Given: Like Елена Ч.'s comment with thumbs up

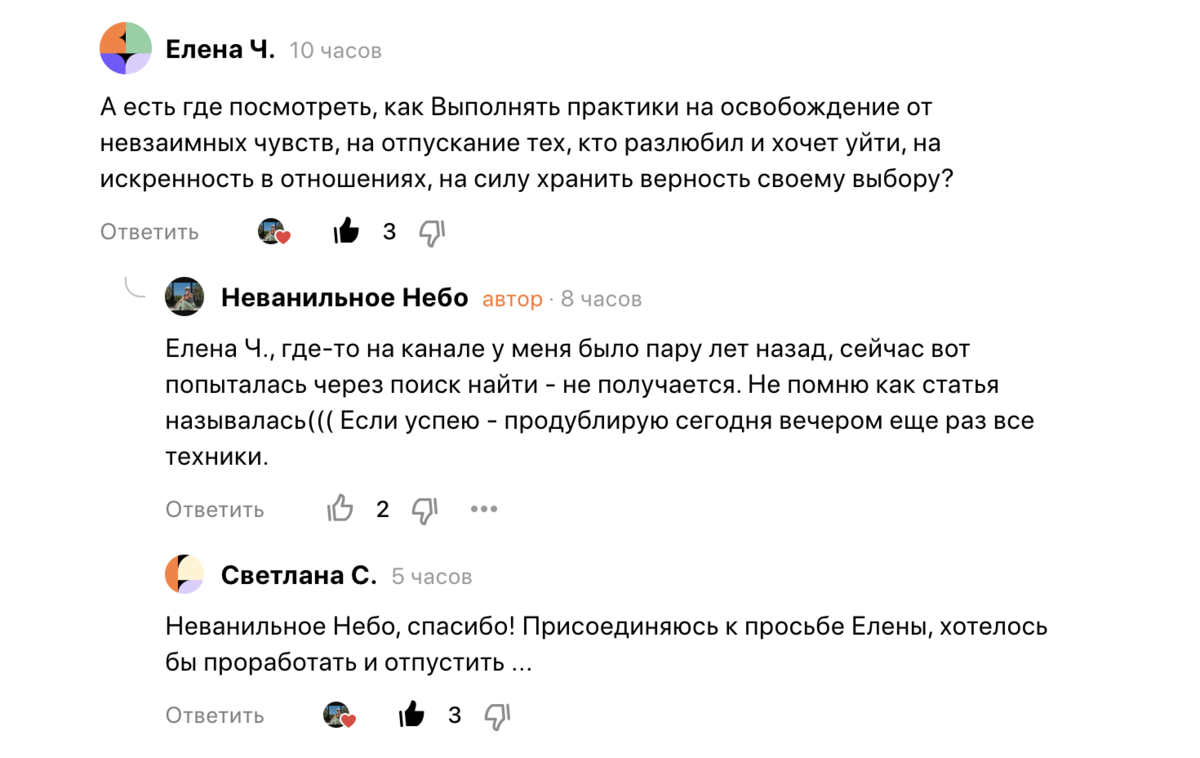Looking at the screenshot, I should (345, 231).
